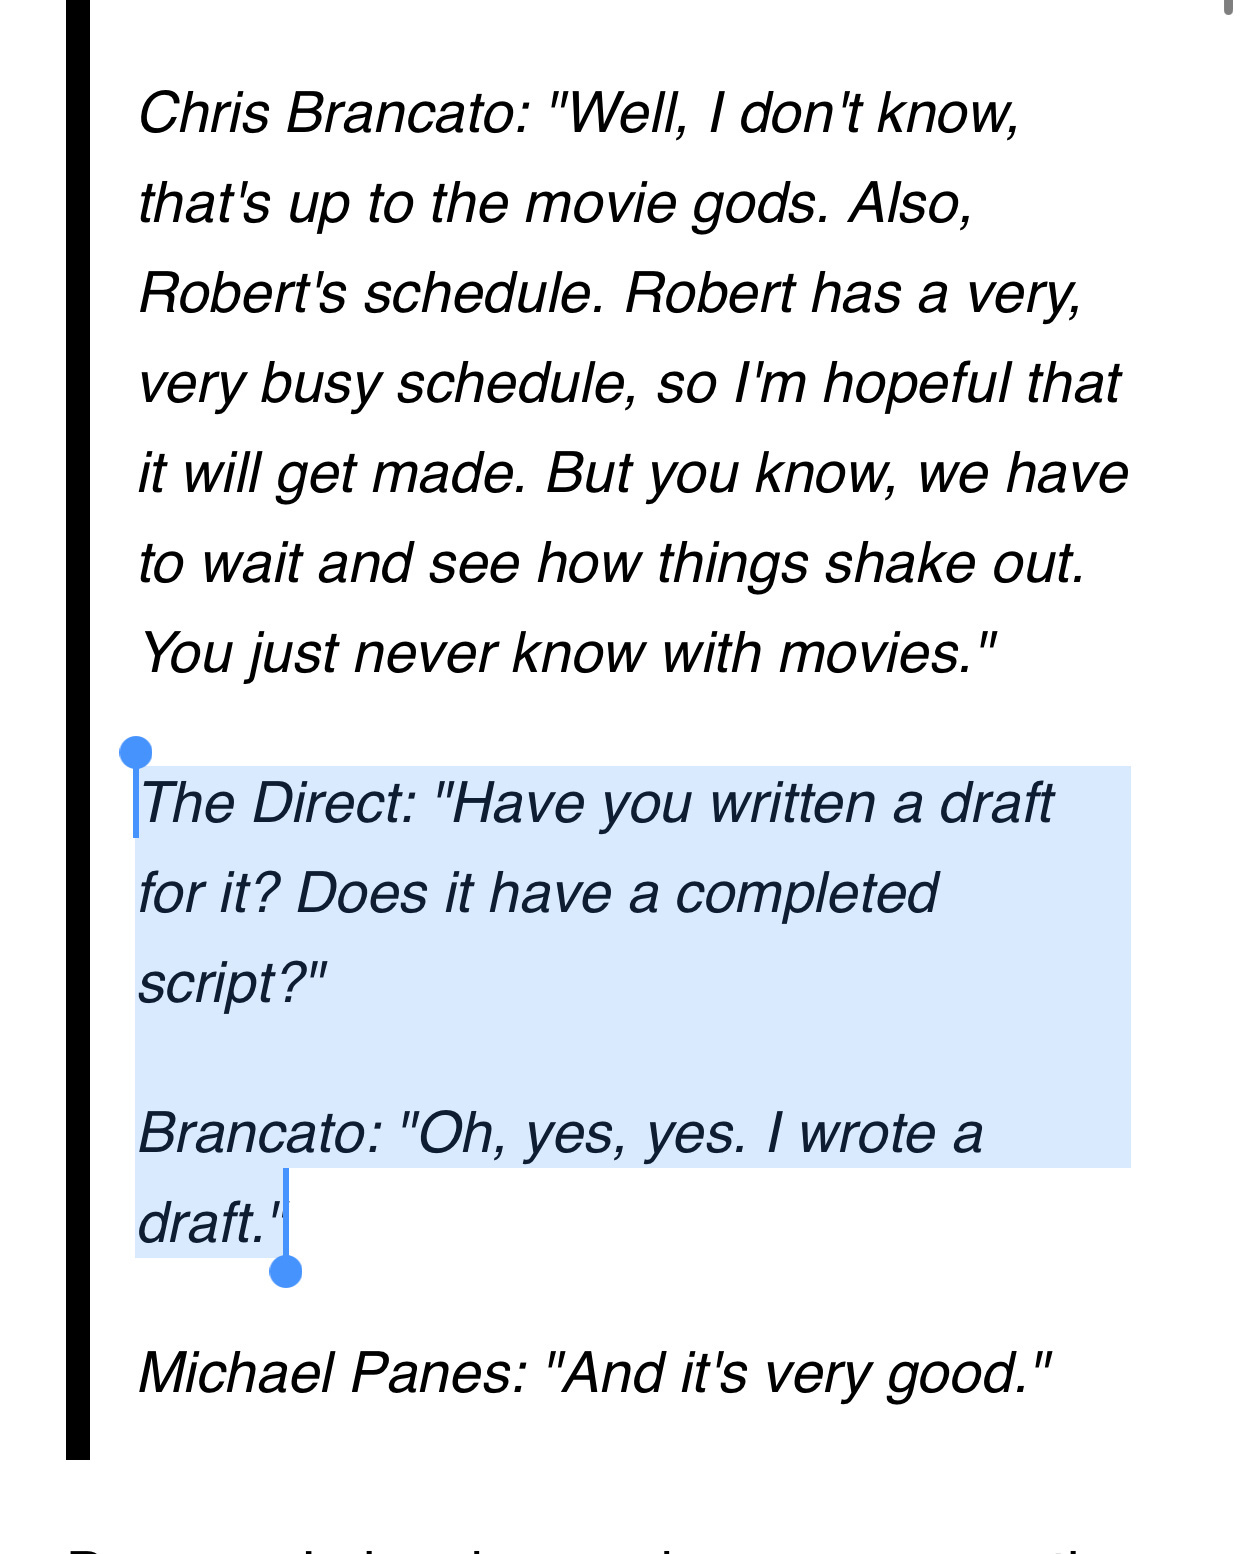Click the phrase "it will get made"
Viewport: 1242px width, 1554px height.
[x=332, y=473]
